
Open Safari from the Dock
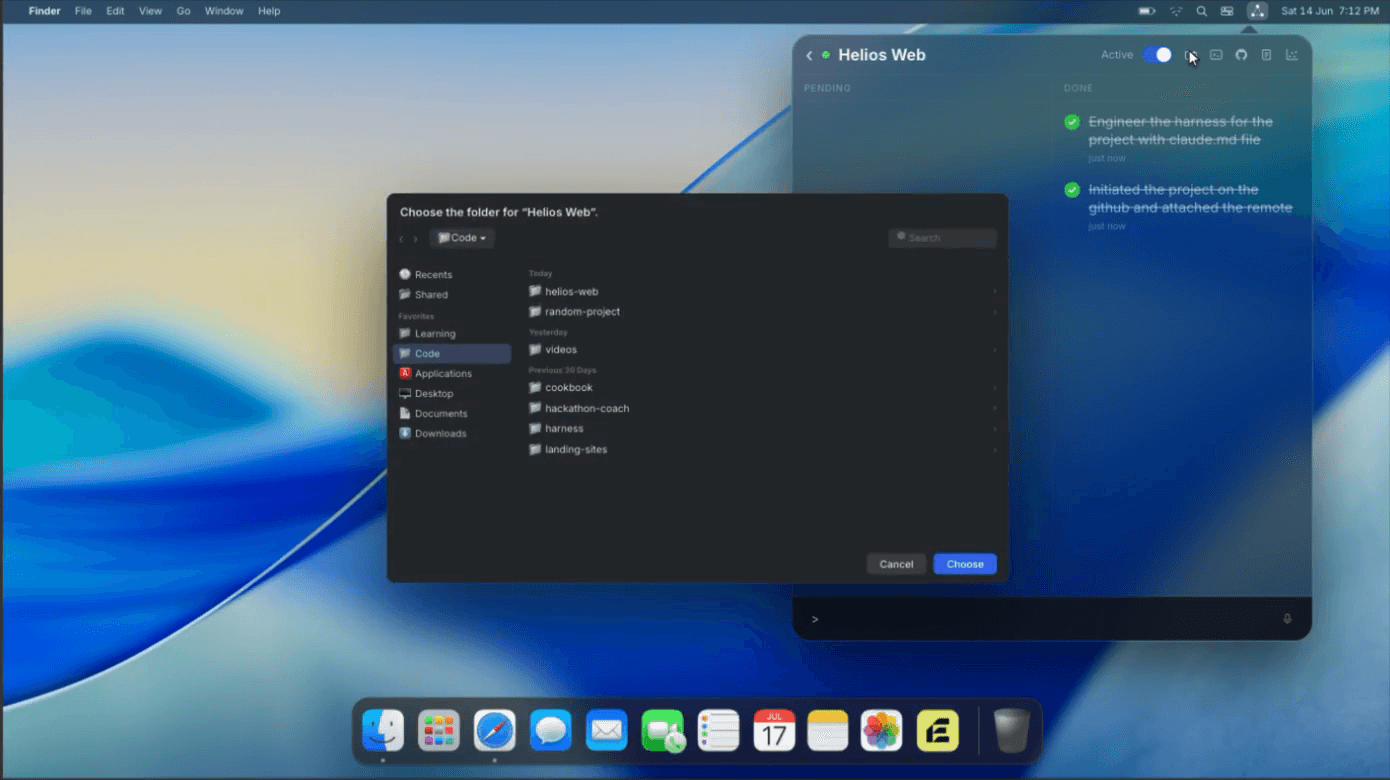pos(495,731)
